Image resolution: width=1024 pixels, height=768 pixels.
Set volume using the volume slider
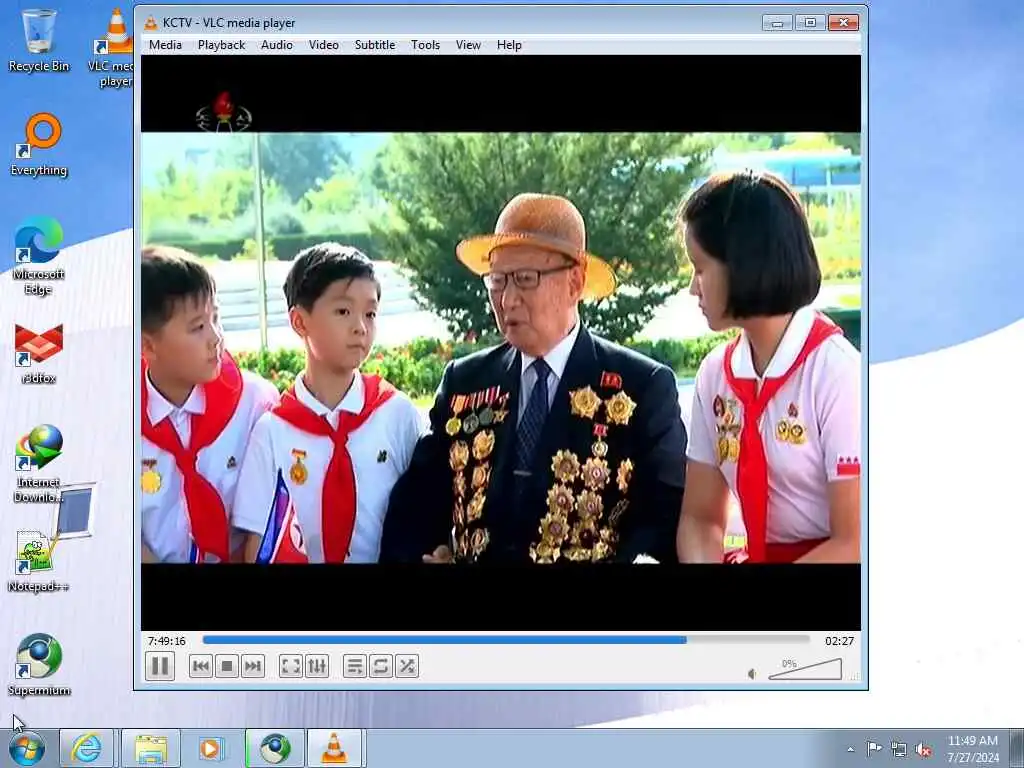pos(805,669)
